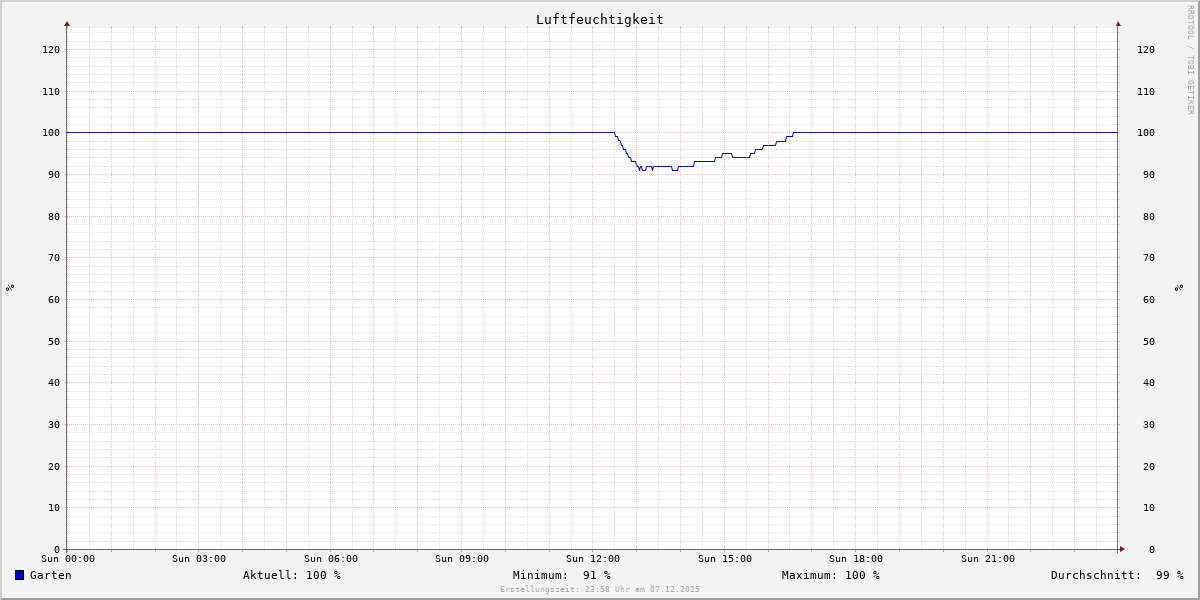Click the Sun 12:00 time axis label
The height and width of the screenshot is (600, 1200).
(593, 559)
